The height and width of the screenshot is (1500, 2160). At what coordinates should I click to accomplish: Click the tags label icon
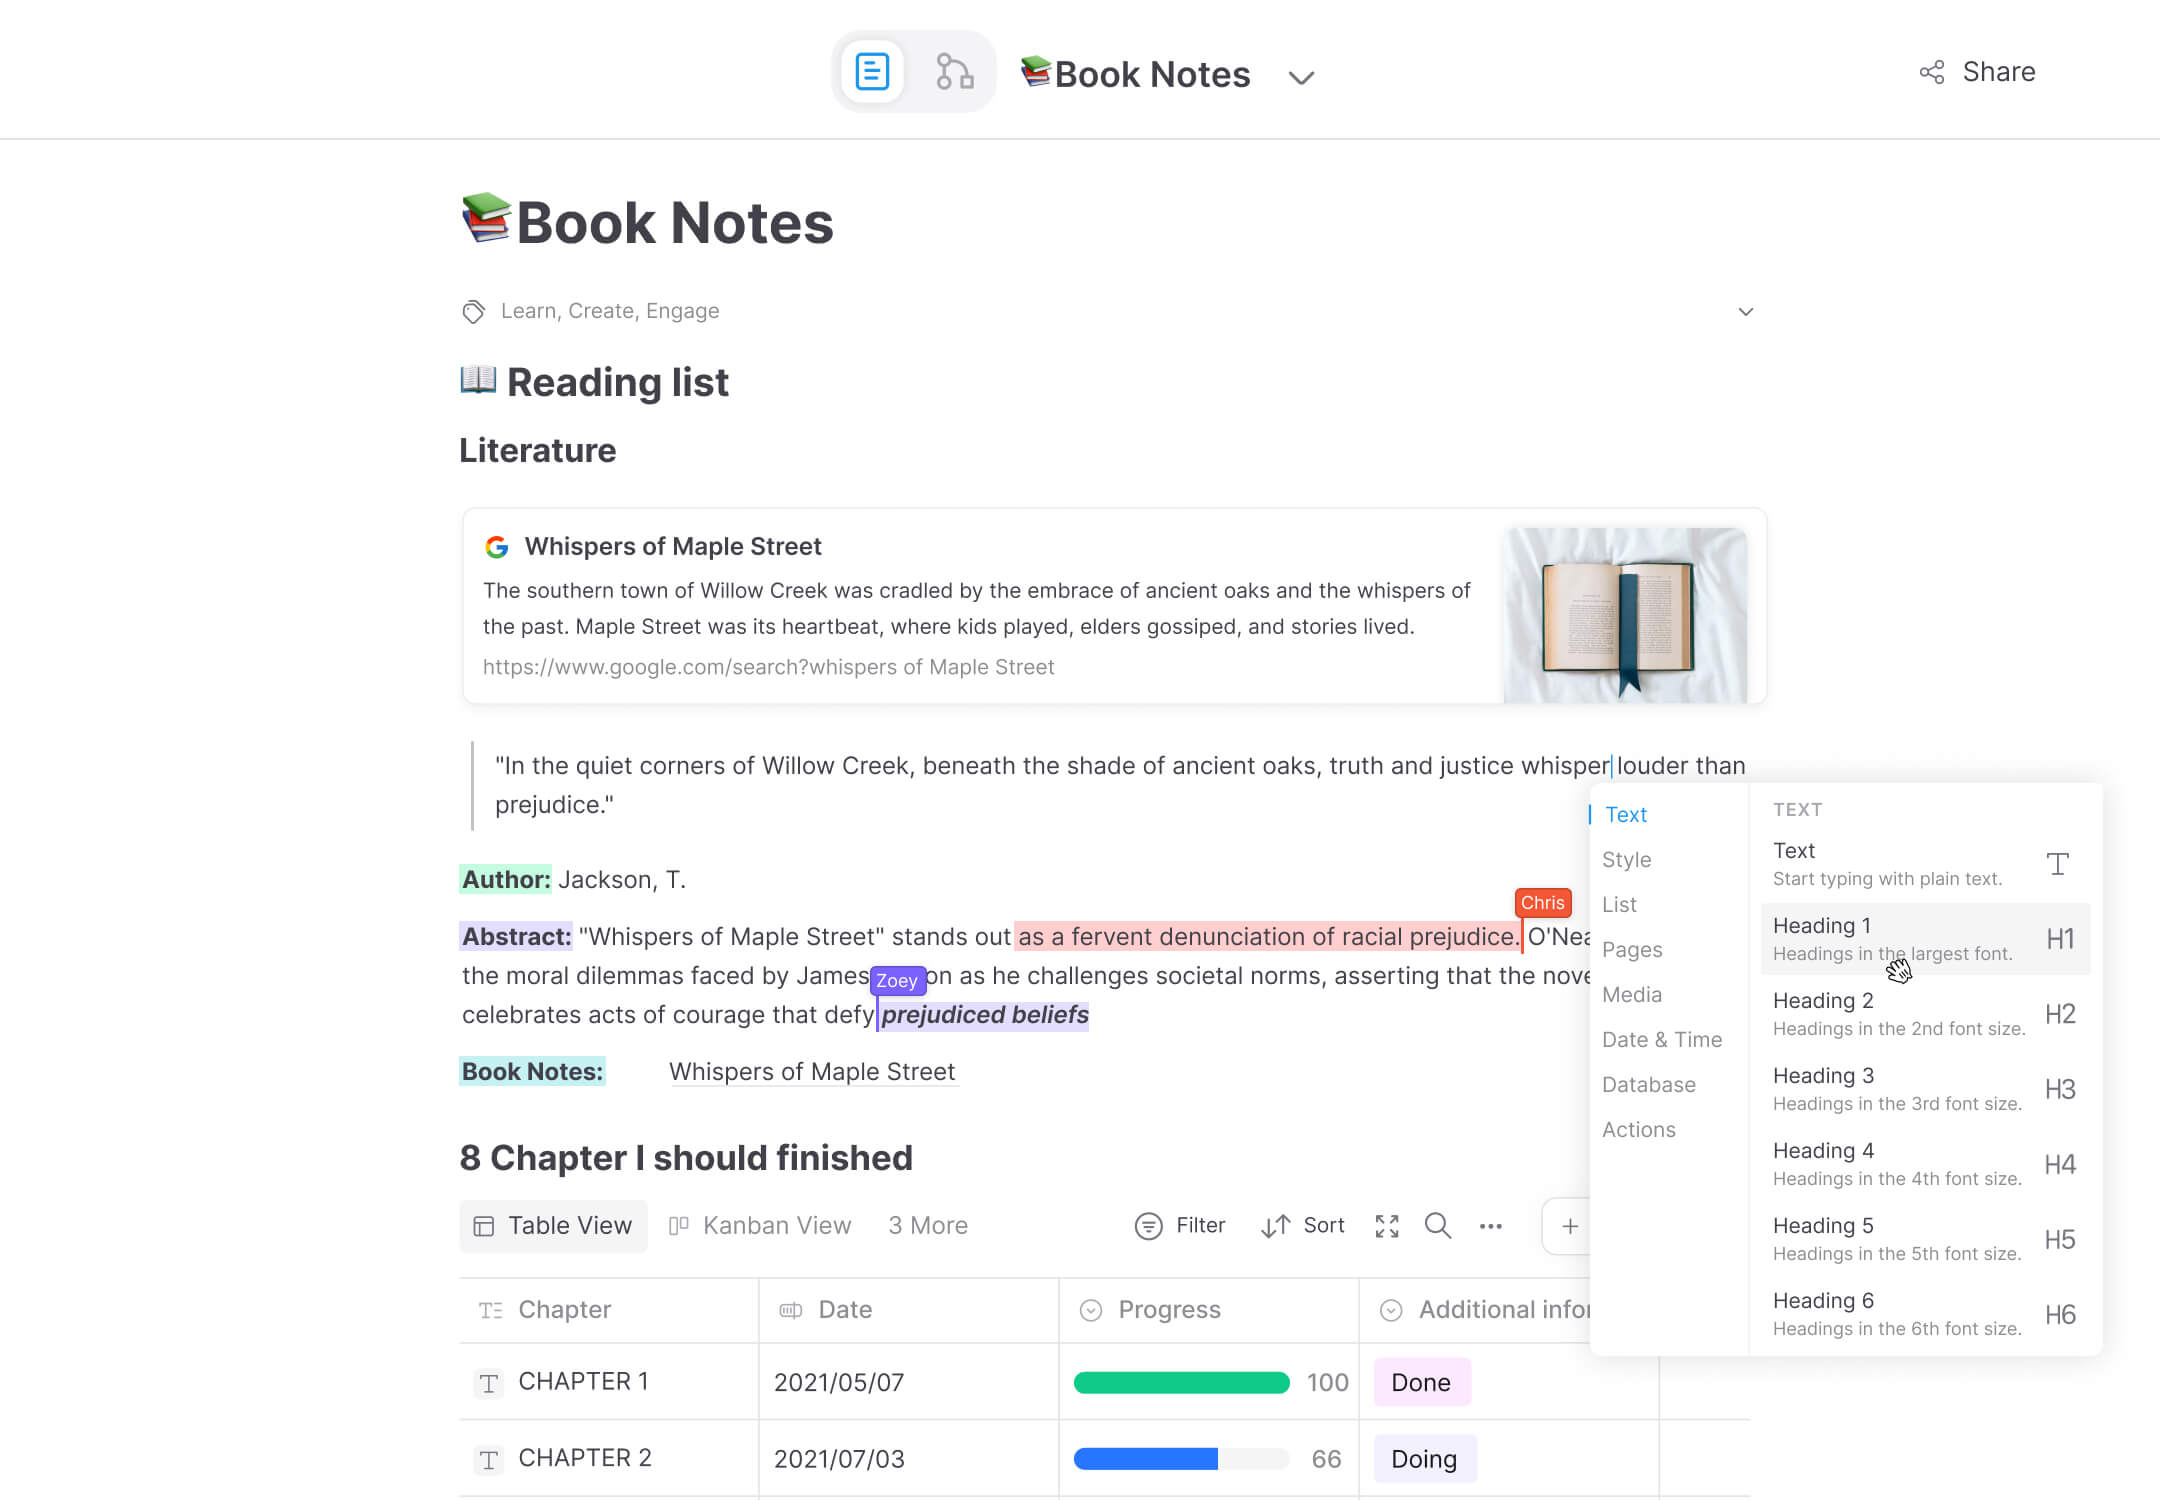(x=473, y=312)
